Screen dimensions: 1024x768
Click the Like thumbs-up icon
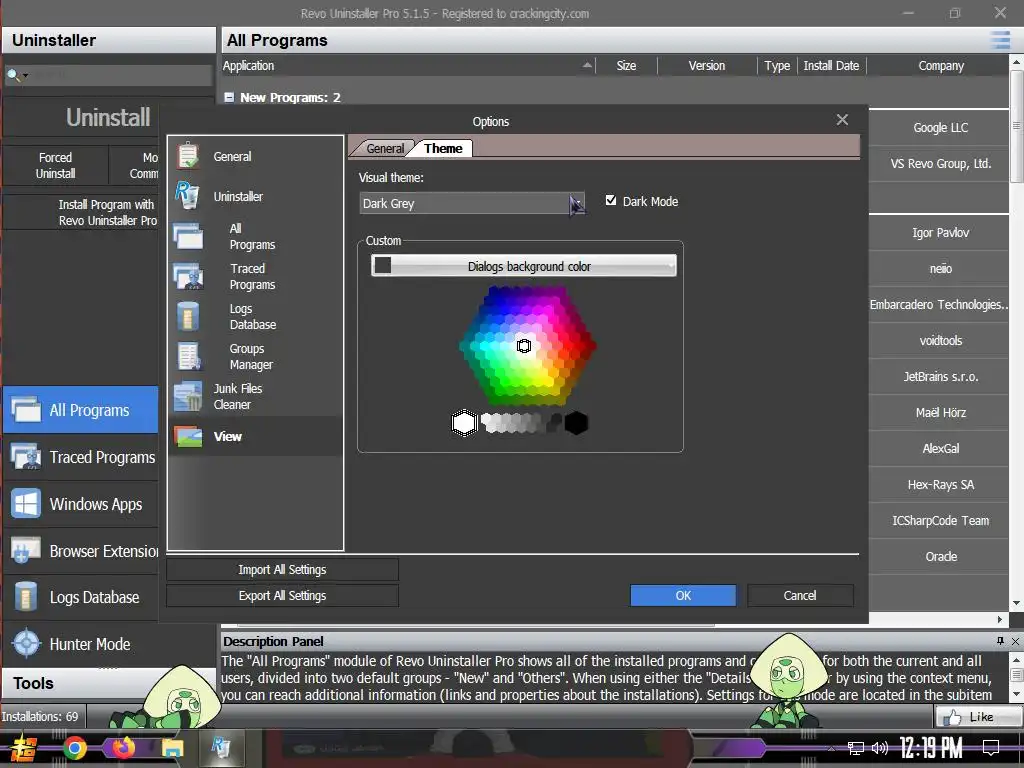952,717
